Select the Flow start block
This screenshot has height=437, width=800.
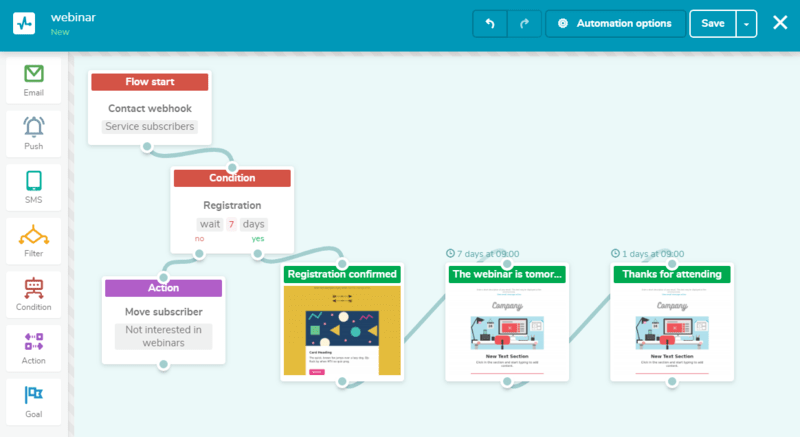pyautogui.click(x=149, y=108)
